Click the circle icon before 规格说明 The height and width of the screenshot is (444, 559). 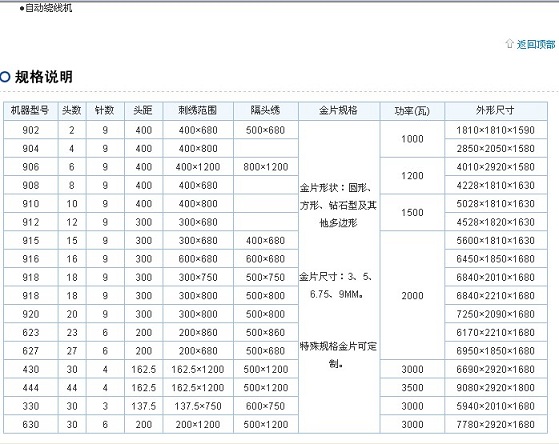point(5,77)
